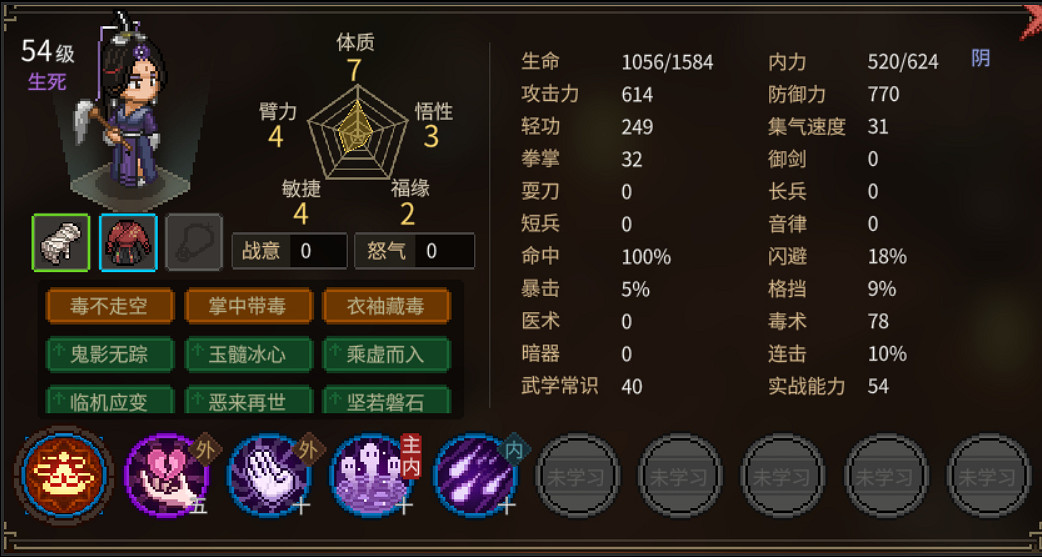The image size is (1042, 557).
Task: Click the 怒气 value field
Action: (445, 251)
